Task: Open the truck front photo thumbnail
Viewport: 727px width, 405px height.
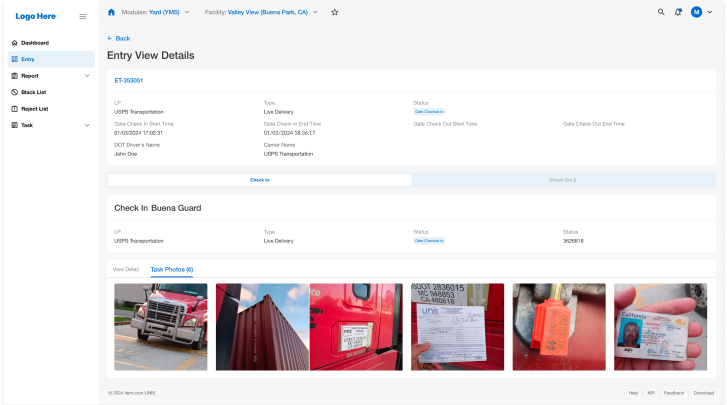Action: coord(161,327)
